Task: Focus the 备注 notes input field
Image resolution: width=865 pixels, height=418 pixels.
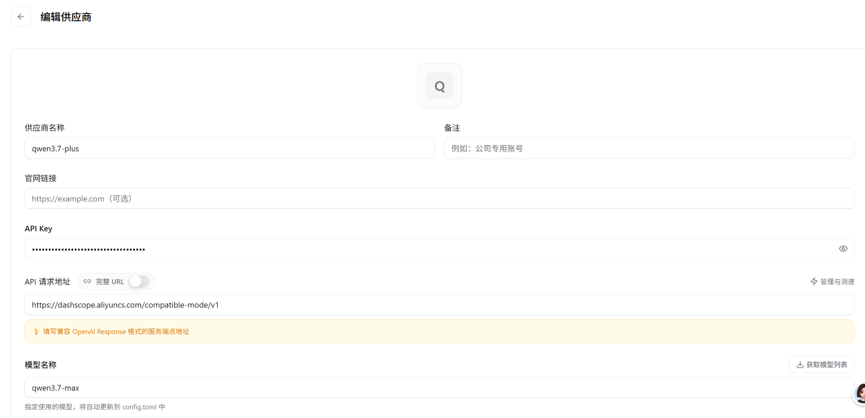Action: pyautogui.click(x=649, y=148)
